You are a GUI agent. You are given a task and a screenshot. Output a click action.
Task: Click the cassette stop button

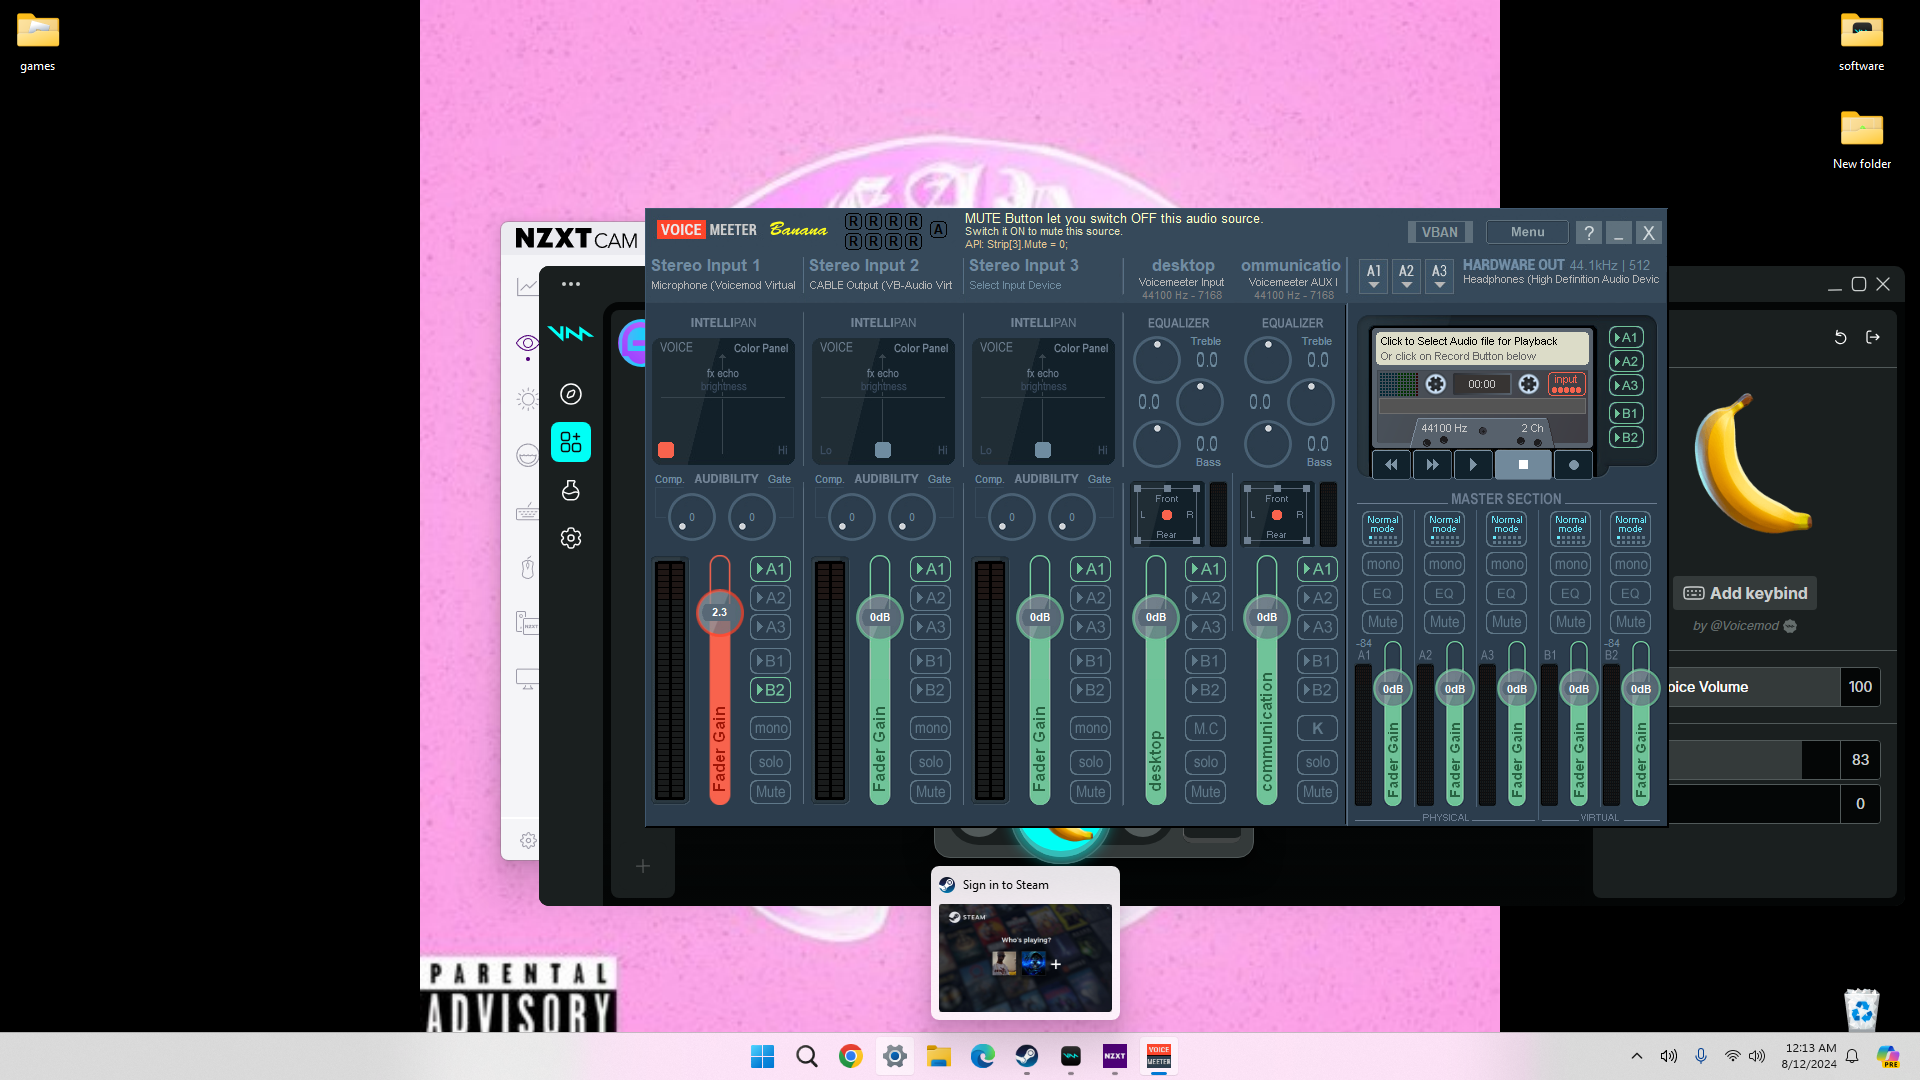pos(1523,465)
